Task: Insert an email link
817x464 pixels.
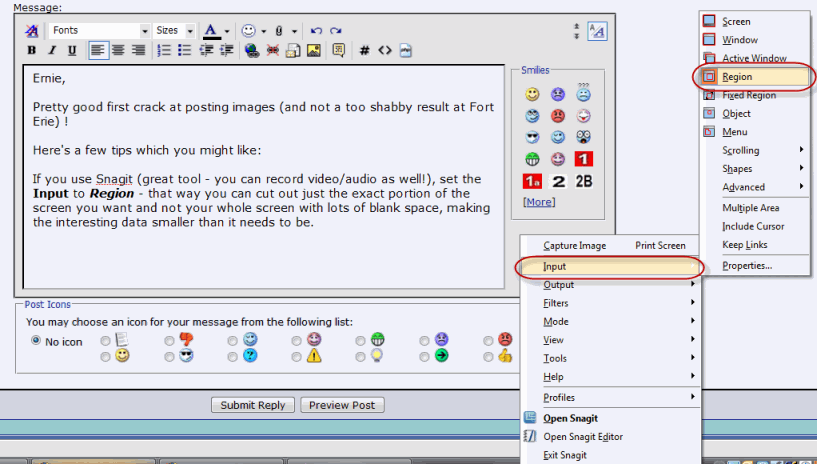Action: [293, 51]
